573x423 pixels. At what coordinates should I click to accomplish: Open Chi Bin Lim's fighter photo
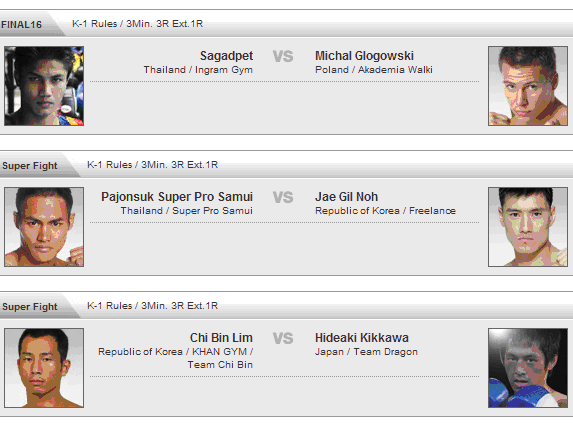(44, 368)
